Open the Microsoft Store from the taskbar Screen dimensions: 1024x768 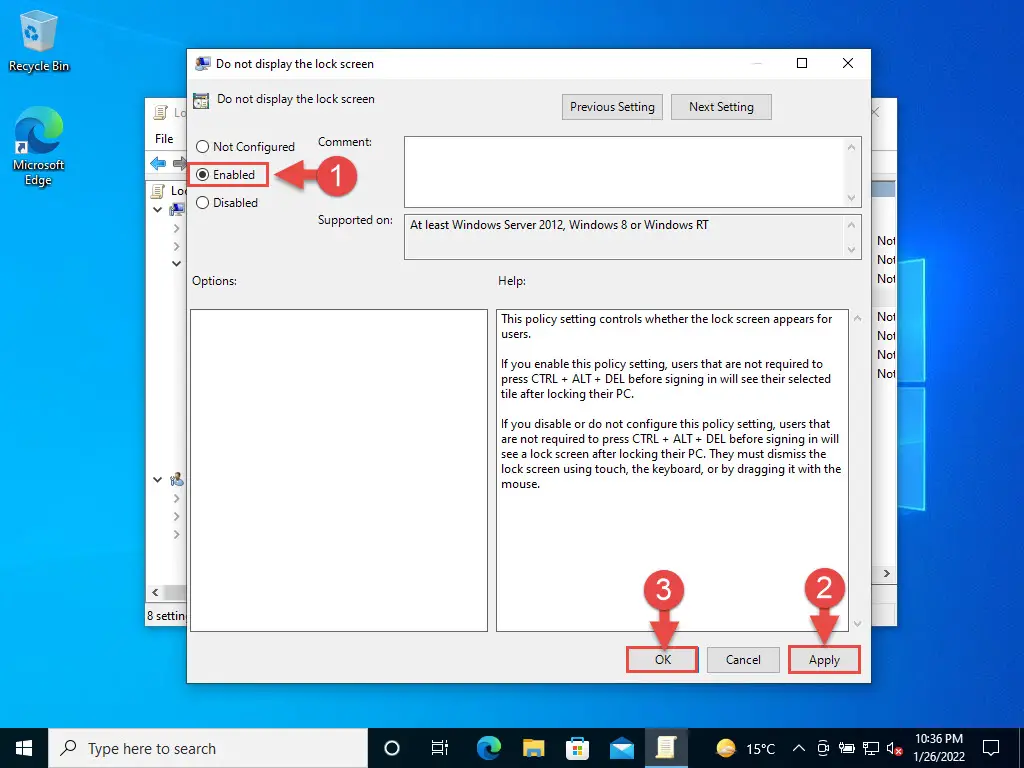tap(578, 748)
